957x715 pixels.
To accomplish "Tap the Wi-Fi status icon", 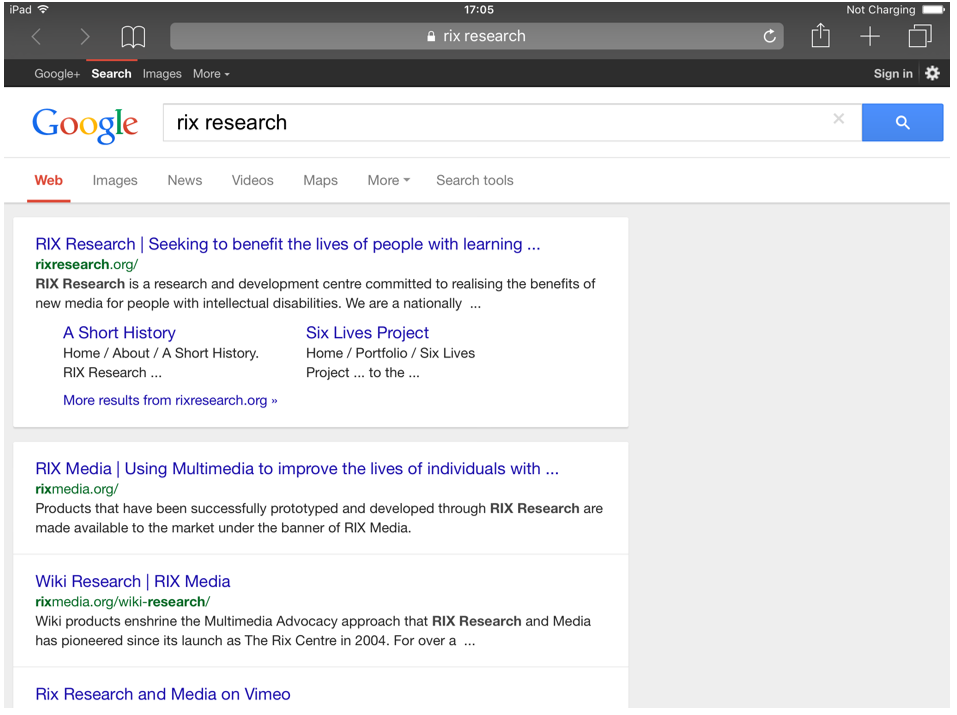I will point(43,10).
